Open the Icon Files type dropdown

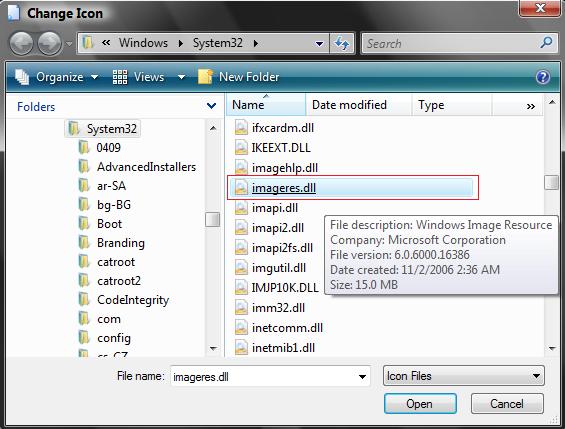(x=463, y=376)
